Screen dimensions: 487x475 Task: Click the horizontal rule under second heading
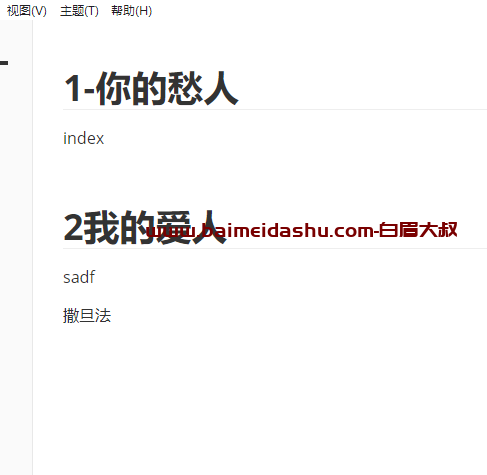tap(275, 248)
